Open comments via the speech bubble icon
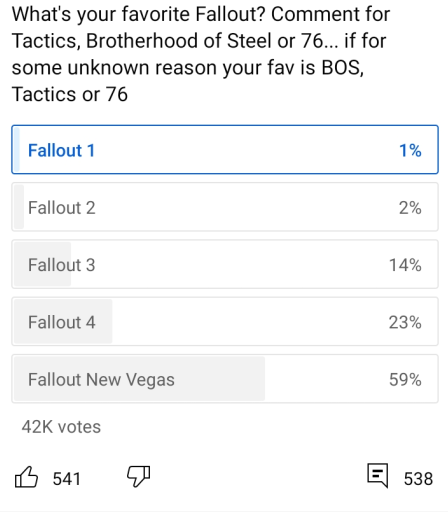The width and height of the screenshot is (448, 512). tap(378, 475)
